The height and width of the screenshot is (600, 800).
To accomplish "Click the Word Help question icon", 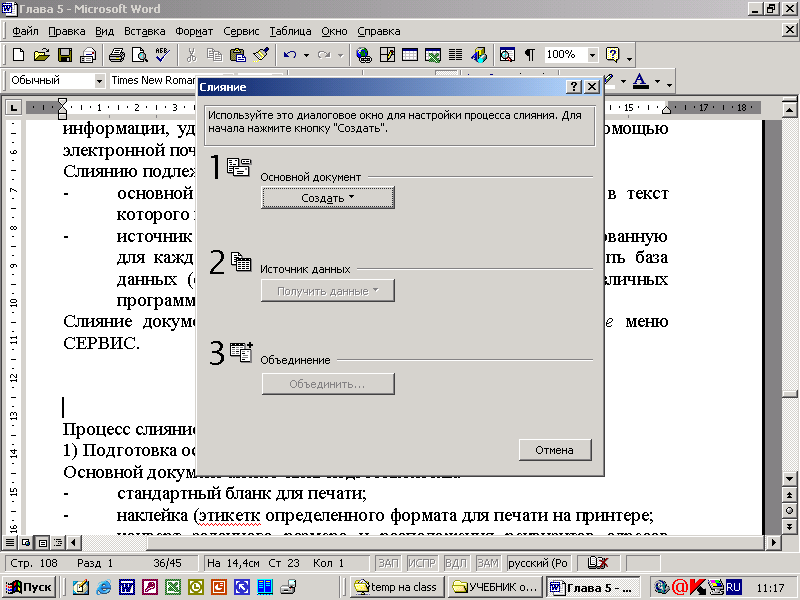I will [x=612, y=55].
